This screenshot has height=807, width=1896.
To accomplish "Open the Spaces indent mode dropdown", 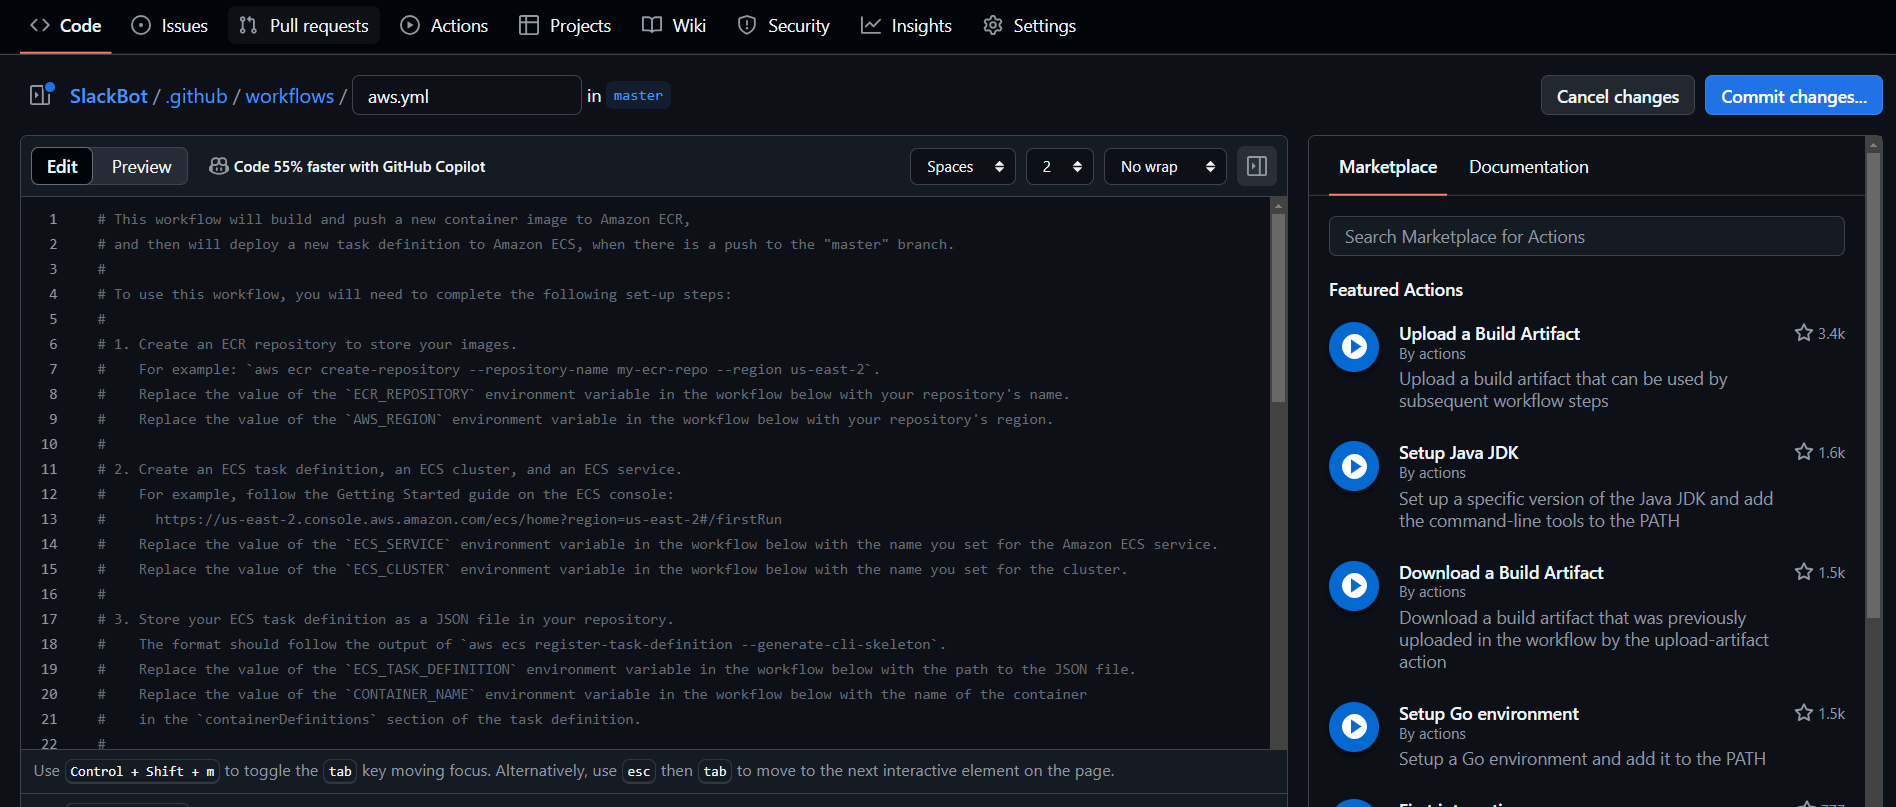I will tap(962, 166).
